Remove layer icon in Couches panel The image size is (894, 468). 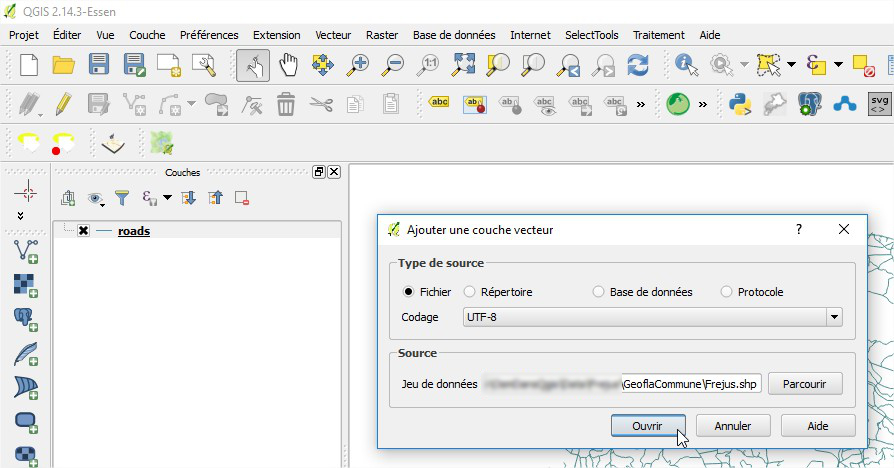pyautogui.click(x=242, y=198)
